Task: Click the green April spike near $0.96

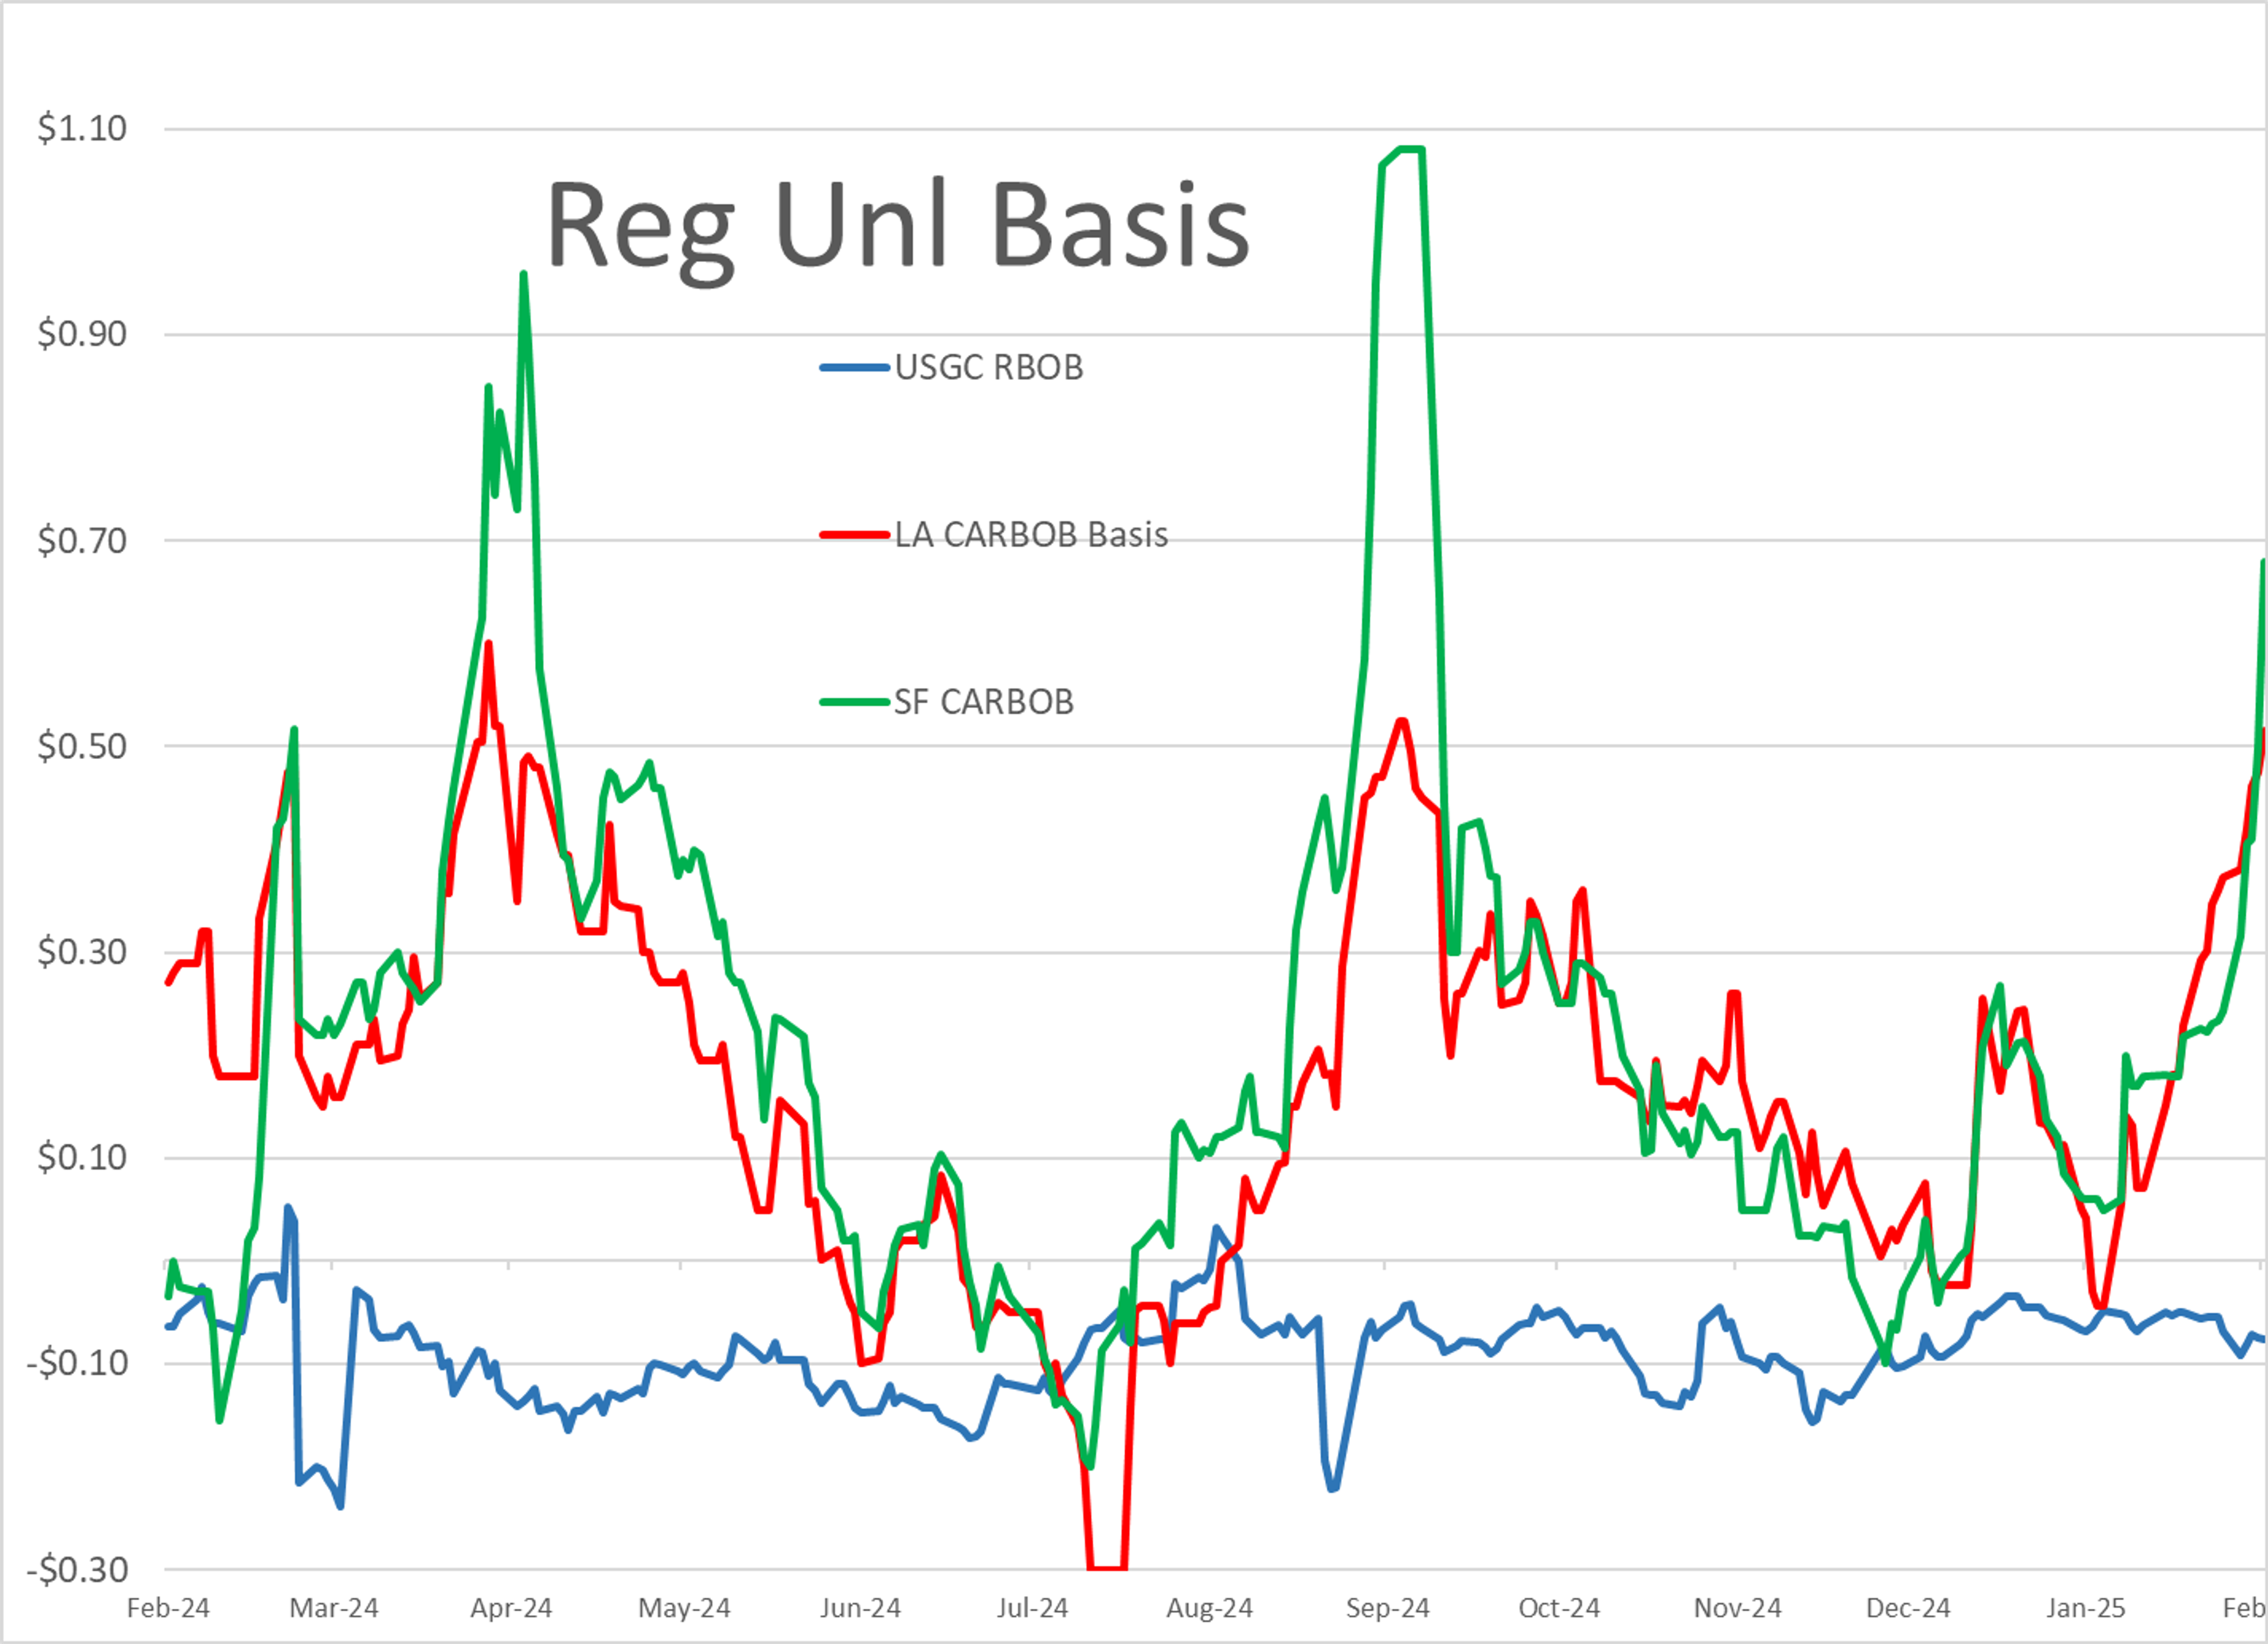Action: tap(524, 274)
